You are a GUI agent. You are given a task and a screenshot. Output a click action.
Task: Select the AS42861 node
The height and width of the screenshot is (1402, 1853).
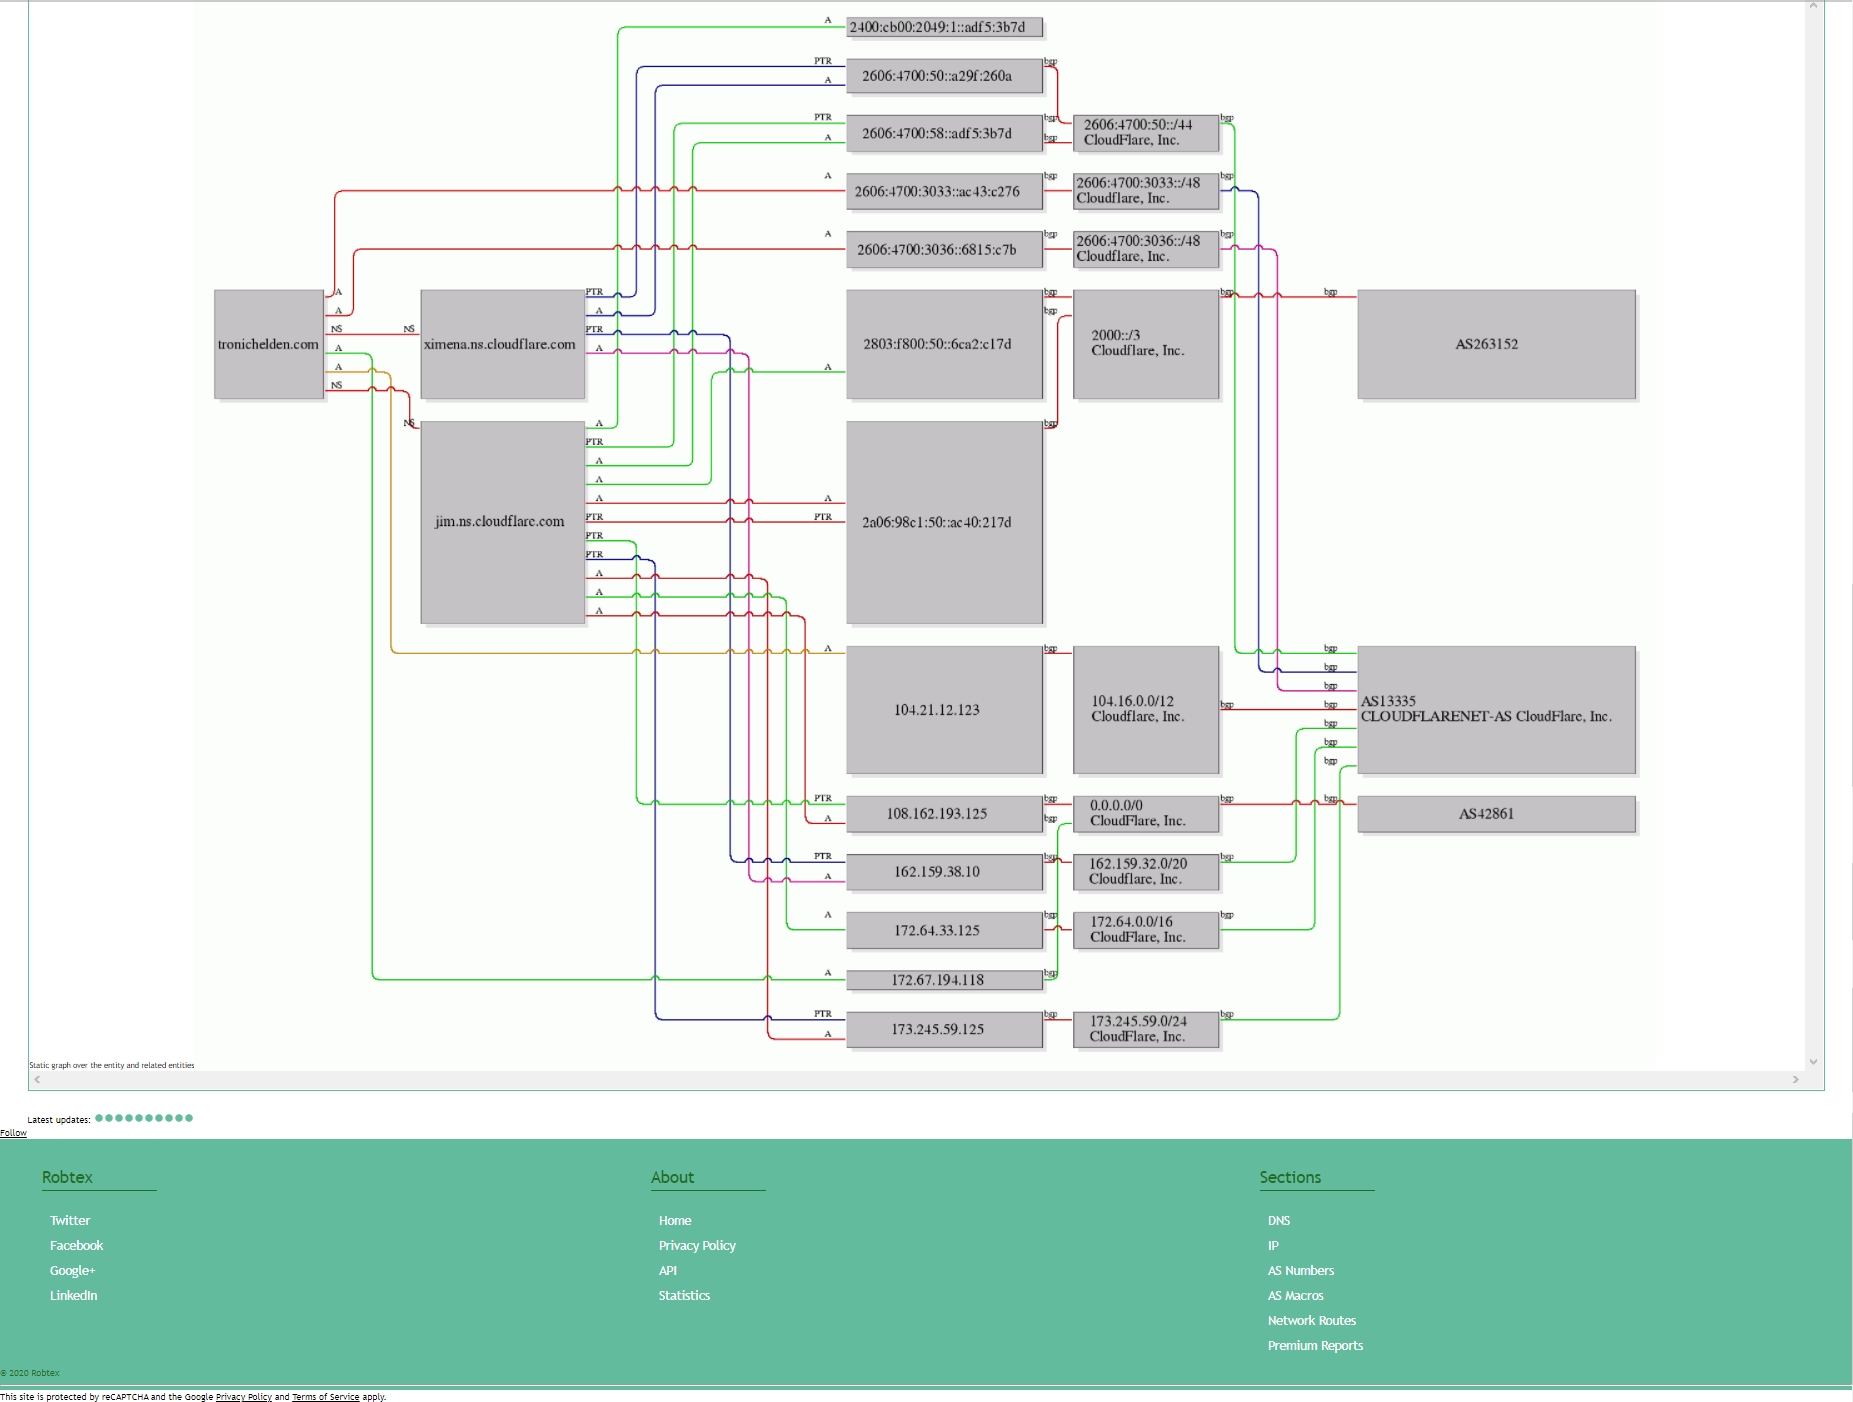tap(1497, 814)
